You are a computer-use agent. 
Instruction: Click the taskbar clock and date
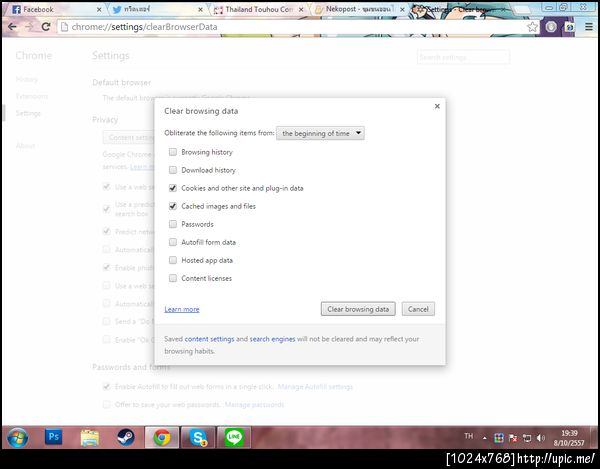click(569, 438)
